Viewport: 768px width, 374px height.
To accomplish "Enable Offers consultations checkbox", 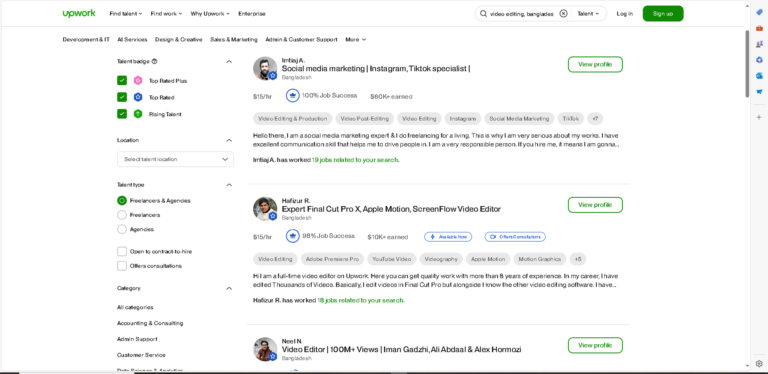I will pyautogui.click(x=122, y=266).
